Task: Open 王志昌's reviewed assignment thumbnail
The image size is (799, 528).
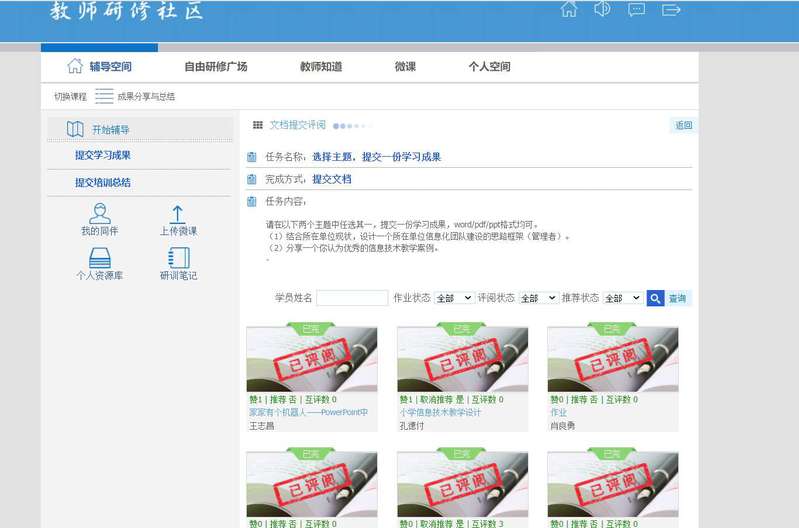Action: pyautogui.click(x=312, y=359)
